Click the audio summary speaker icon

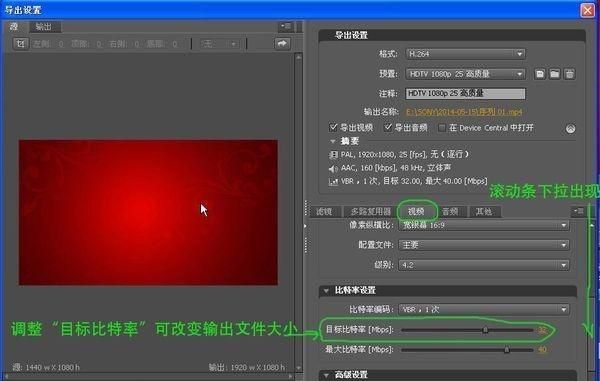333,168
